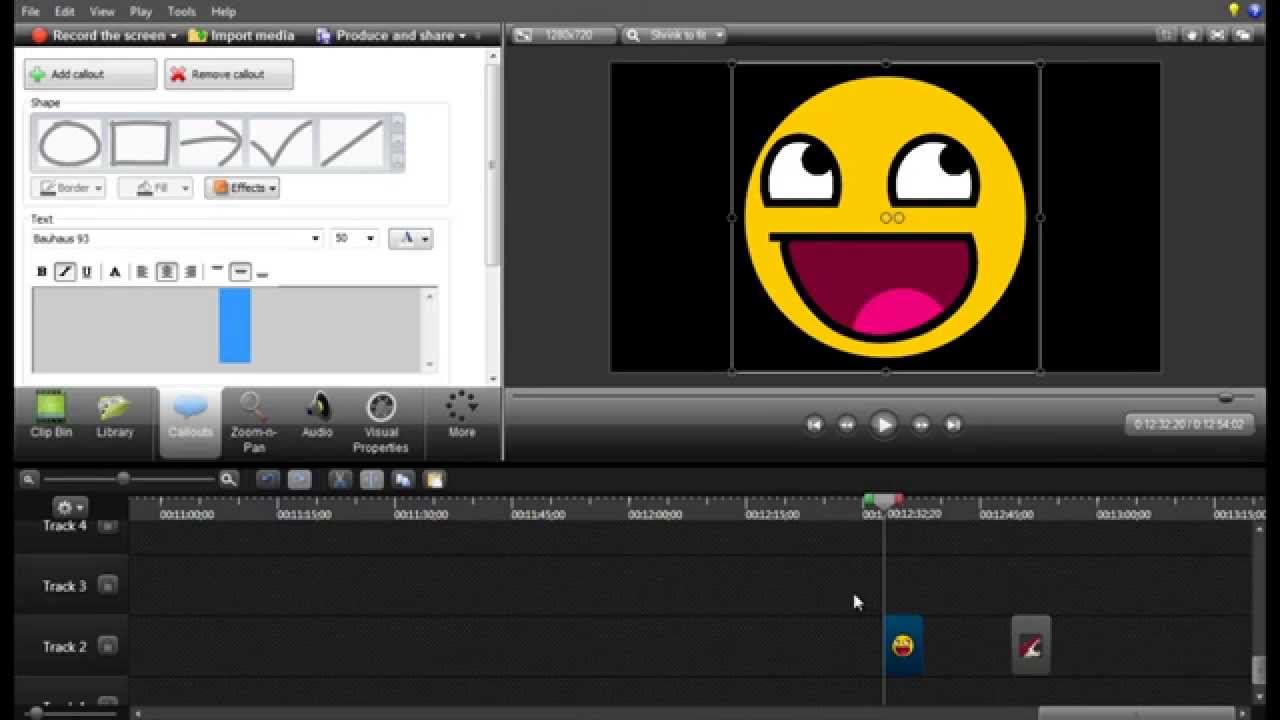Screen dimensions: 1280x720
Task: Open the Help menu
Action: (224, 12)
